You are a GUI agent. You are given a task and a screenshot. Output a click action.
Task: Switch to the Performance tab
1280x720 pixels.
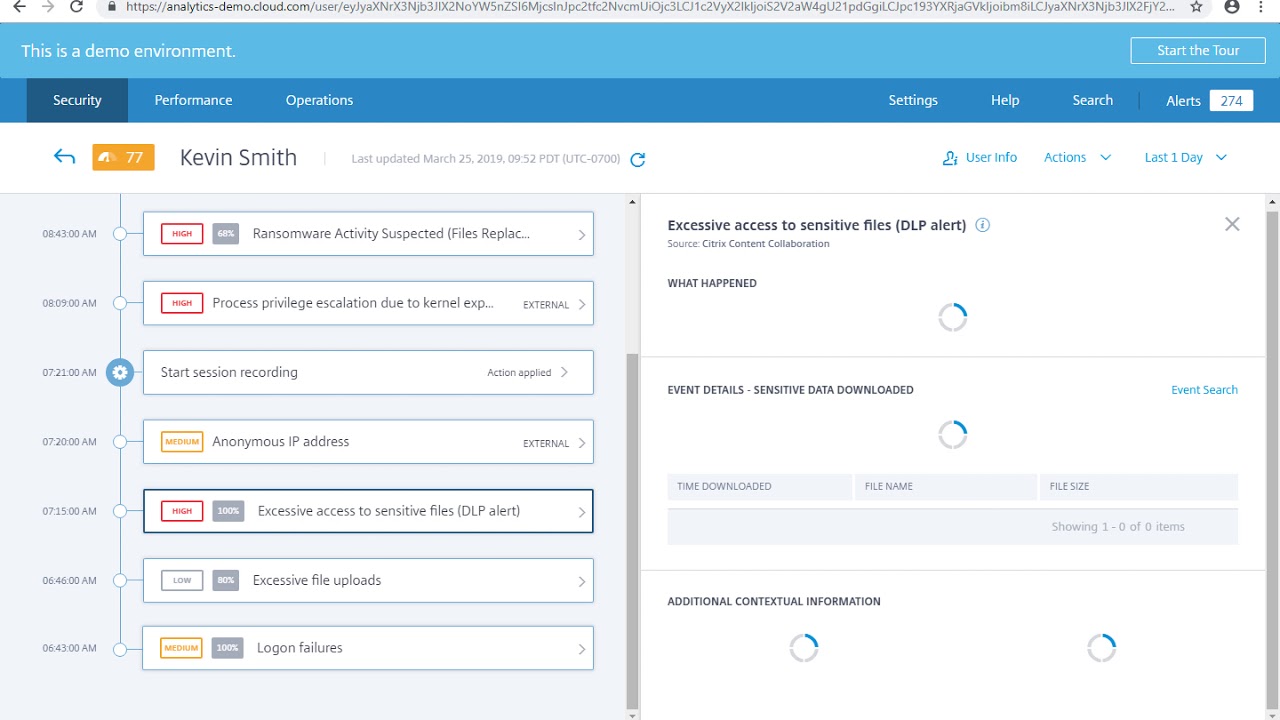pyautogui.click(x=193, y=100)
